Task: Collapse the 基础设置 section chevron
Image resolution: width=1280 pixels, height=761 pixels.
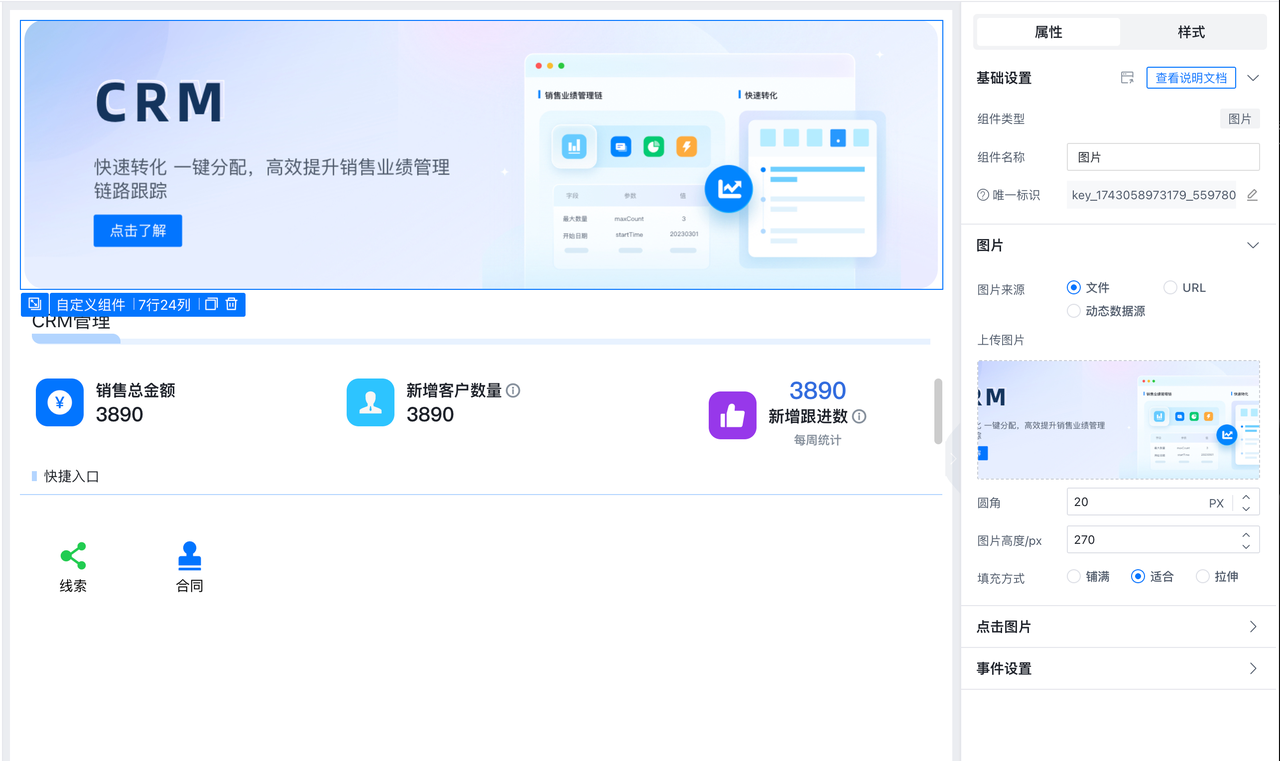Action: pyautogui.click(x=1253, y=78)
